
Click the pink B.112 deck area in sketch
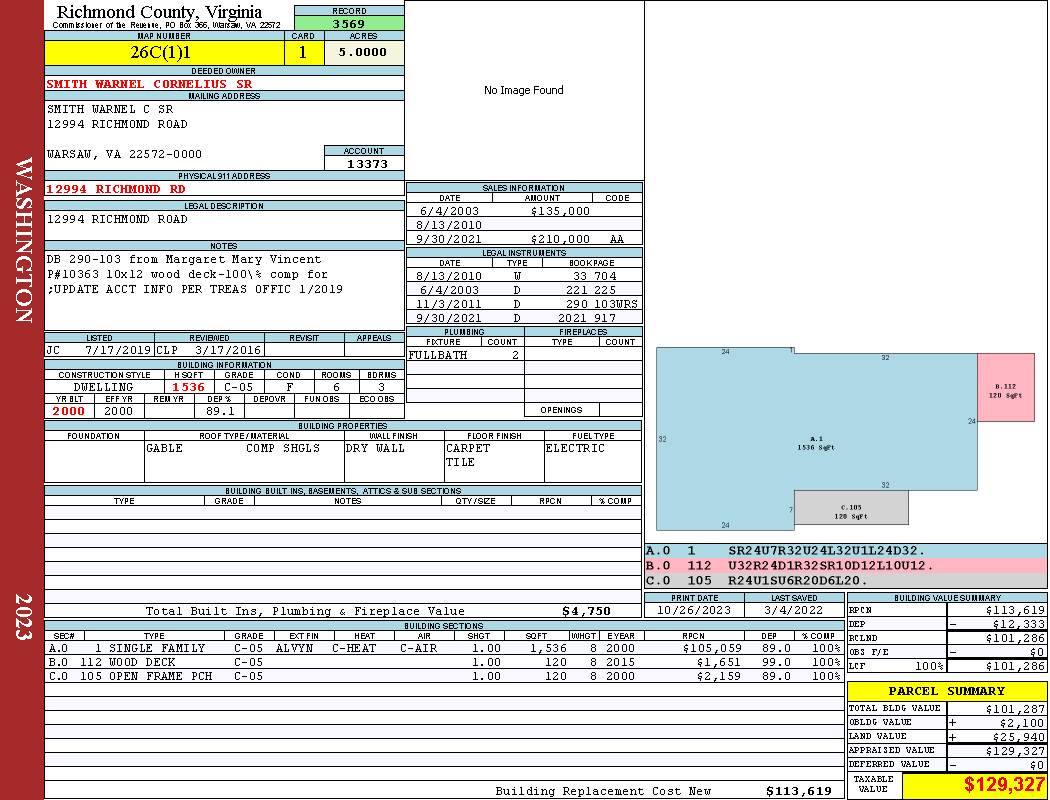pyautogui.click(x=1005, y=389)
